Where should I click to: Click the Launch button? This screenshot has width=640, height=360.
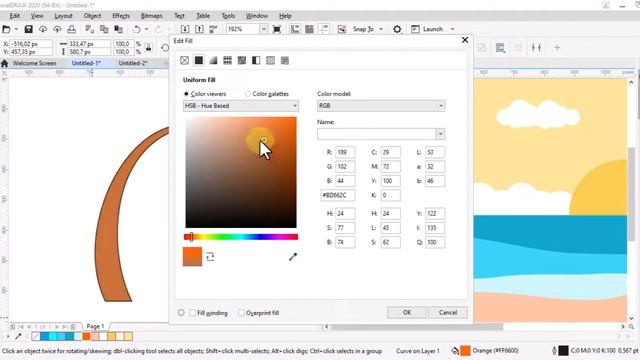pyautogui.click(x=427, y=29)
